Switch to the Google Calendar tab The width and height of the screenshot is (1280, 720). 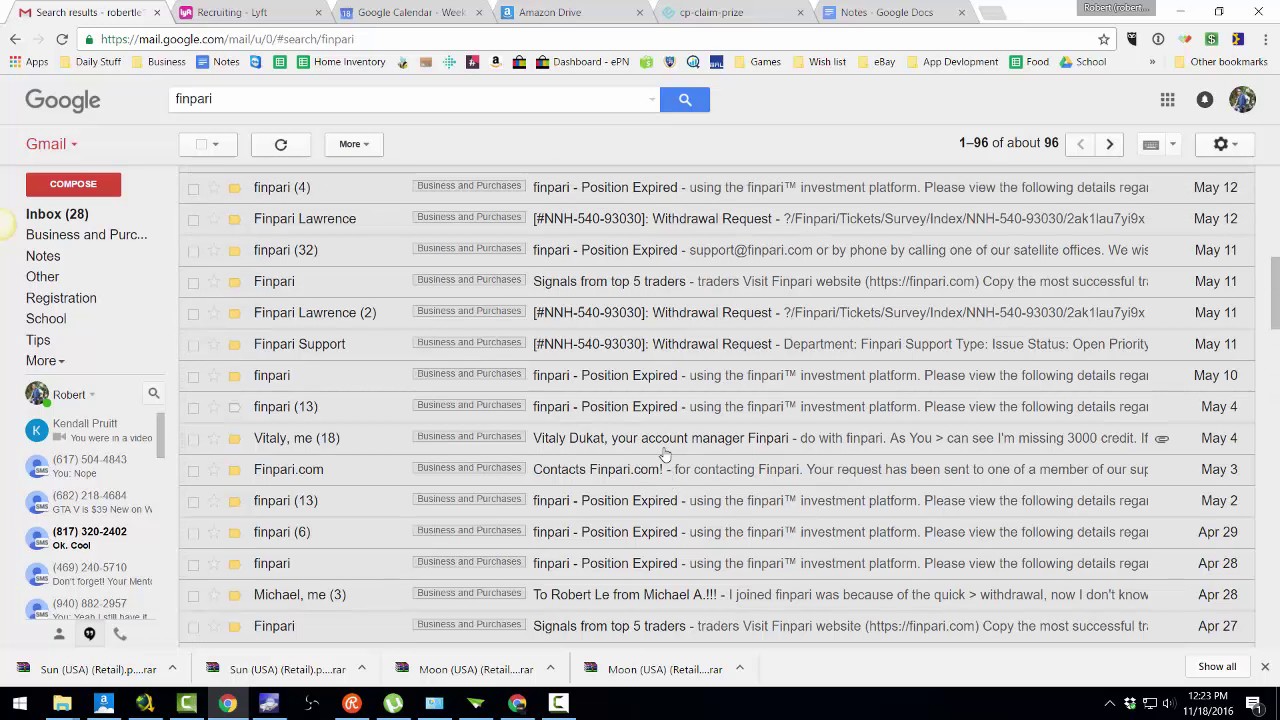(410, 13)
